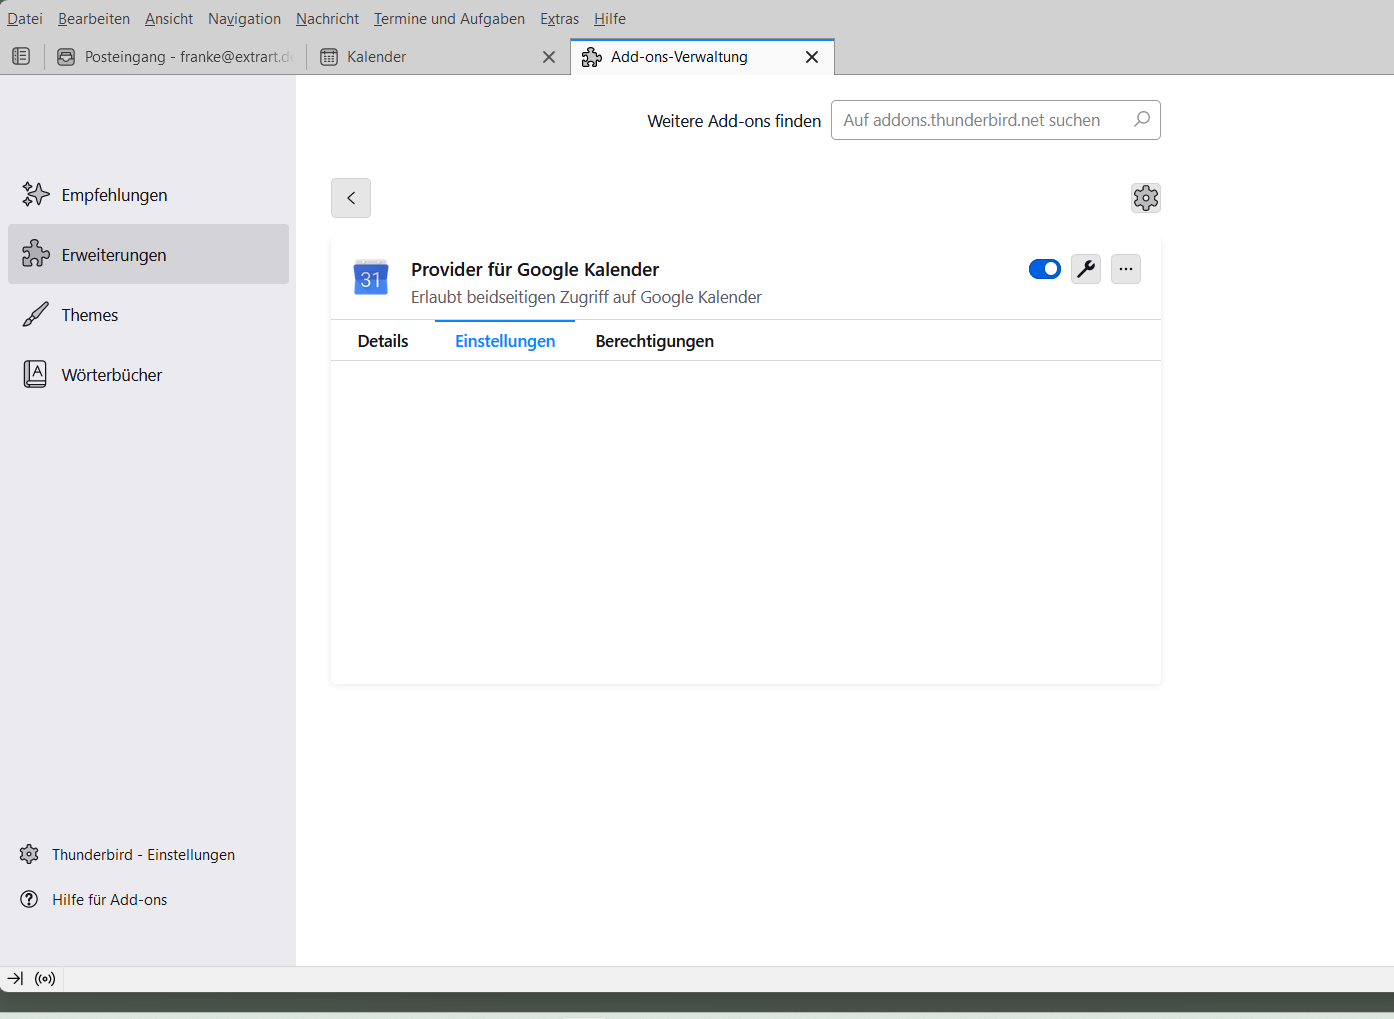Image resolution: width=1394 pixels, height=1019 pixels.
Task: Open Thunderbird - Einstellungen link
Action: pos(143,855)
